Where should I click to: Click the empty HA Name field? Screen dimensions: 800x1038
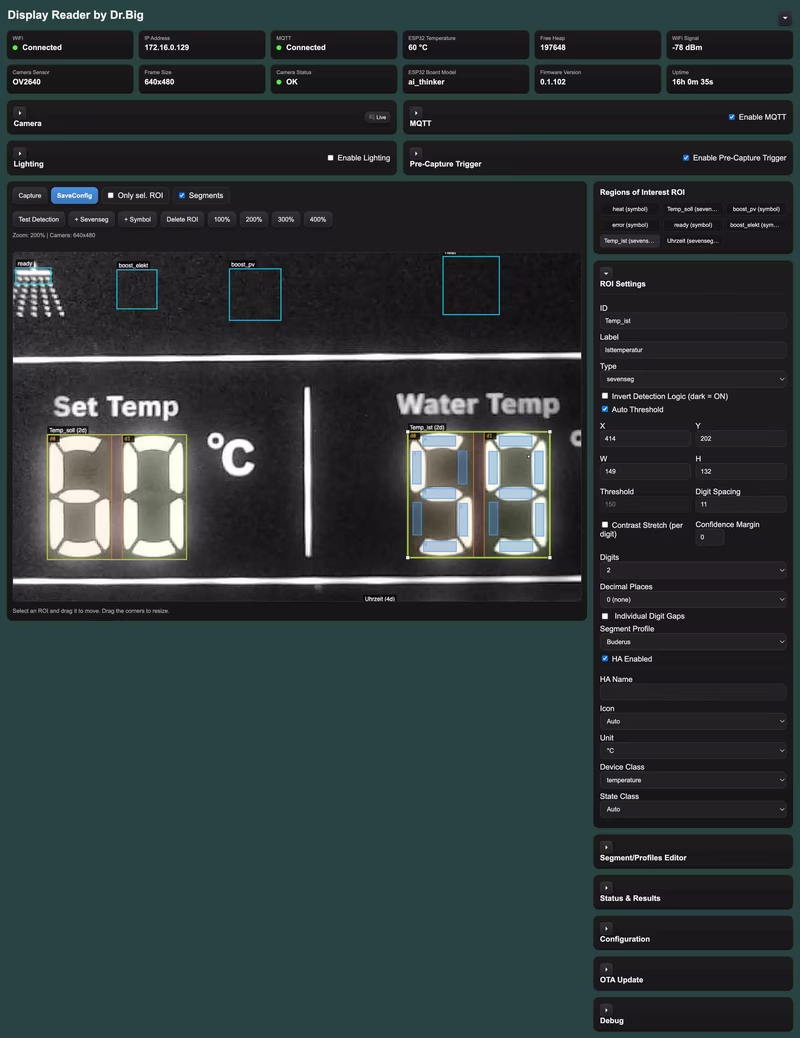point(693,692)
